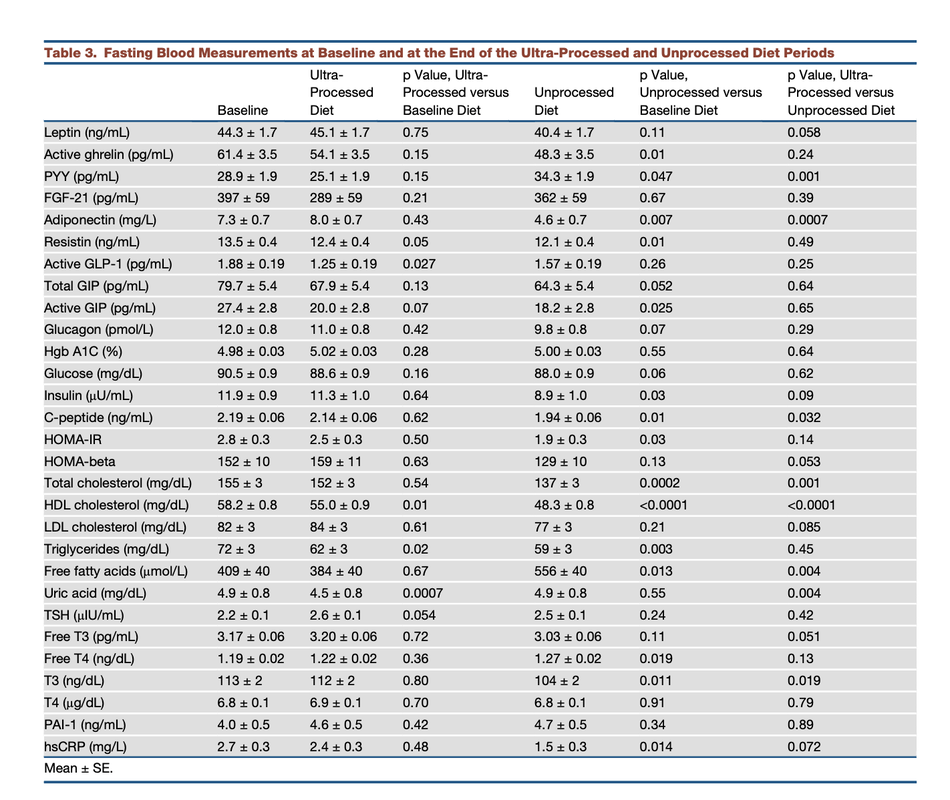The image size is (950, 800).
Task: Click the 'Hgb A1C (%)' row label
Action: point(83,352)
